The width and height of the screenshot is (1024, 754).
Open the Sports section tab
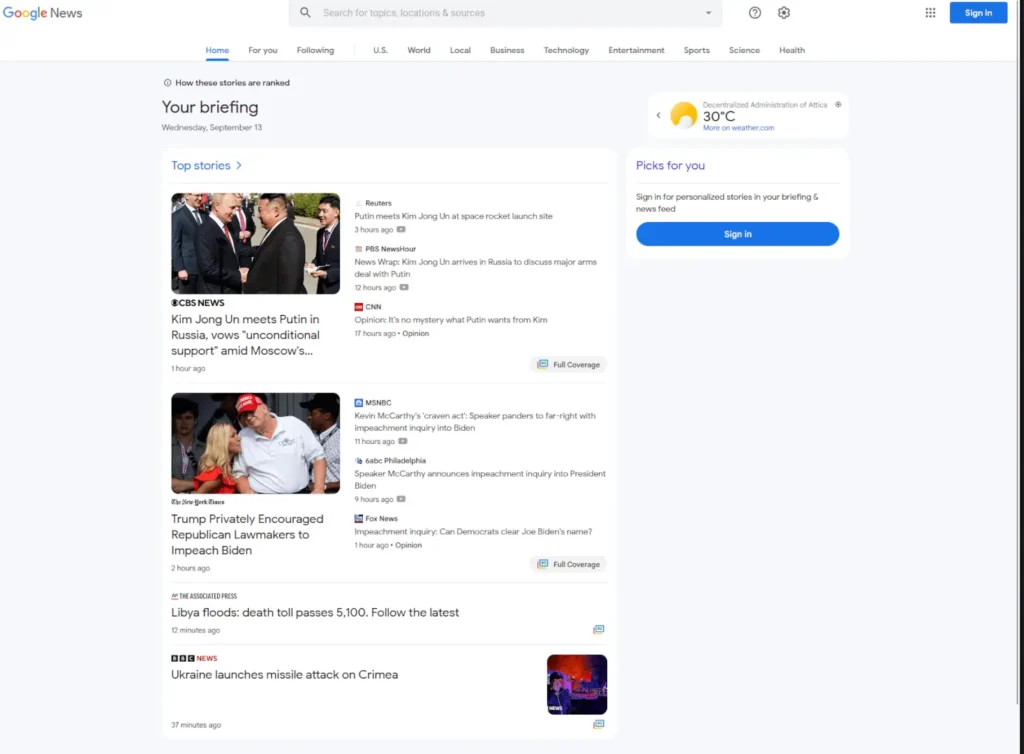(696, 50)
